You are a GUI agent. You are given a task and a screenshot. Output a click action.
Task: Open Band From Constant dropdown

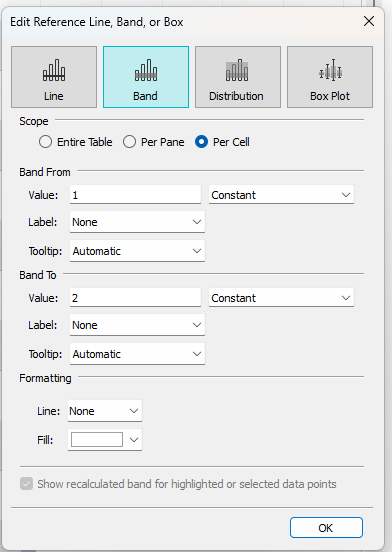pos(281,195)
